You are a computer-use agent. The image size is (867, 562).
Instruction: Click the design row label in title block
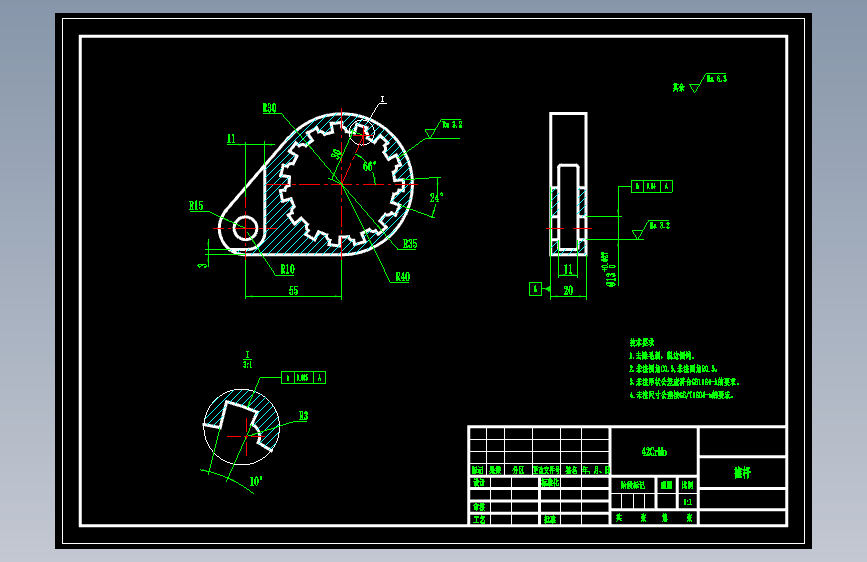point(479,482)
